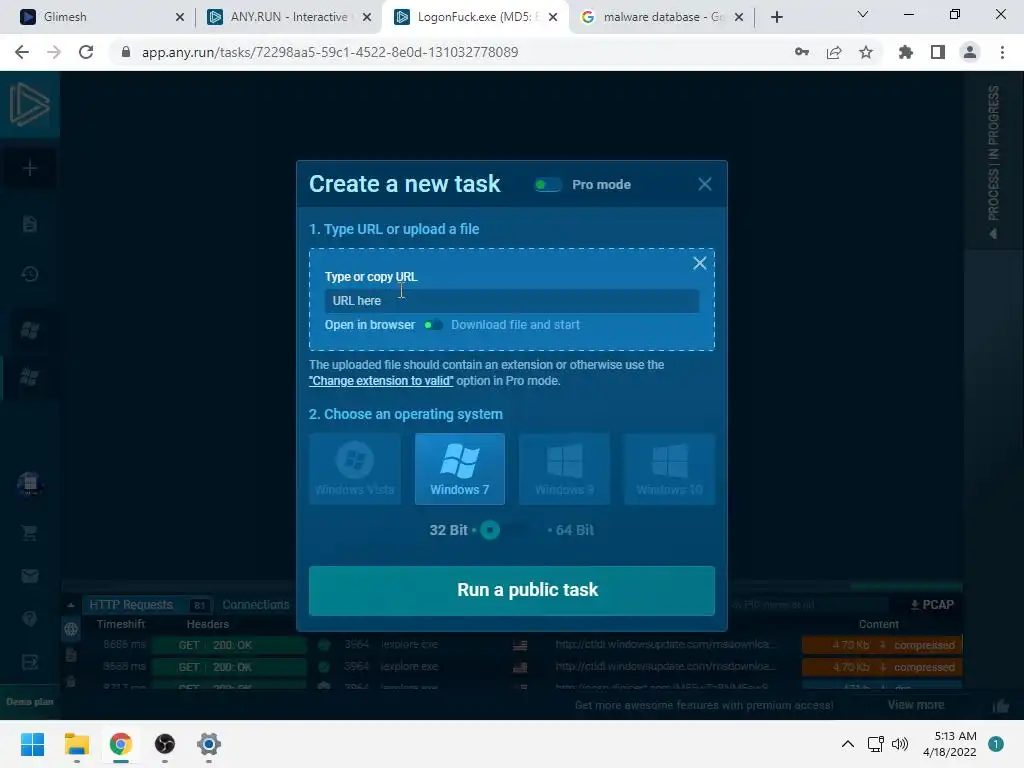This screenshot has height=768, width=1024.
Task: Bookmark this page with the star
Action: [866, 52]
